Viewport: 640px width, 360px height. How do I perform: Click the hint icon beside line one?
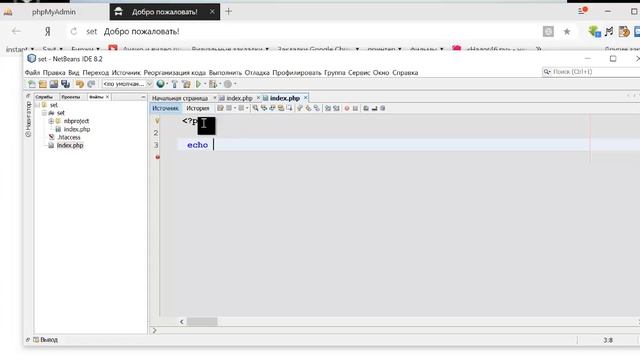click(x=157, y=121)
